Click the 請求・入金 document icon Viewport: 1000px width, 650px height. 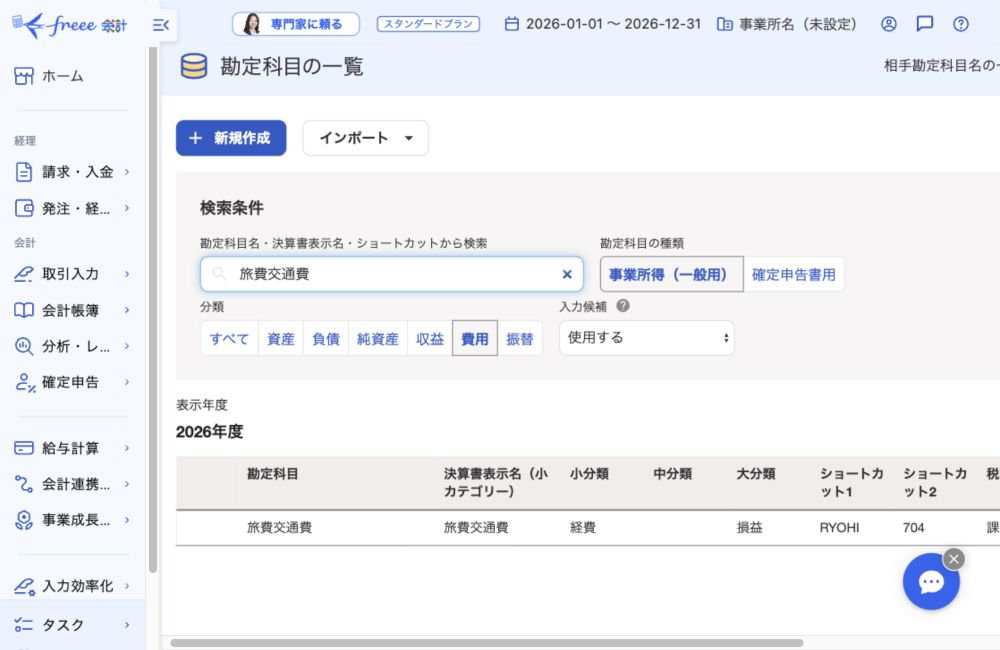(24, 172)
